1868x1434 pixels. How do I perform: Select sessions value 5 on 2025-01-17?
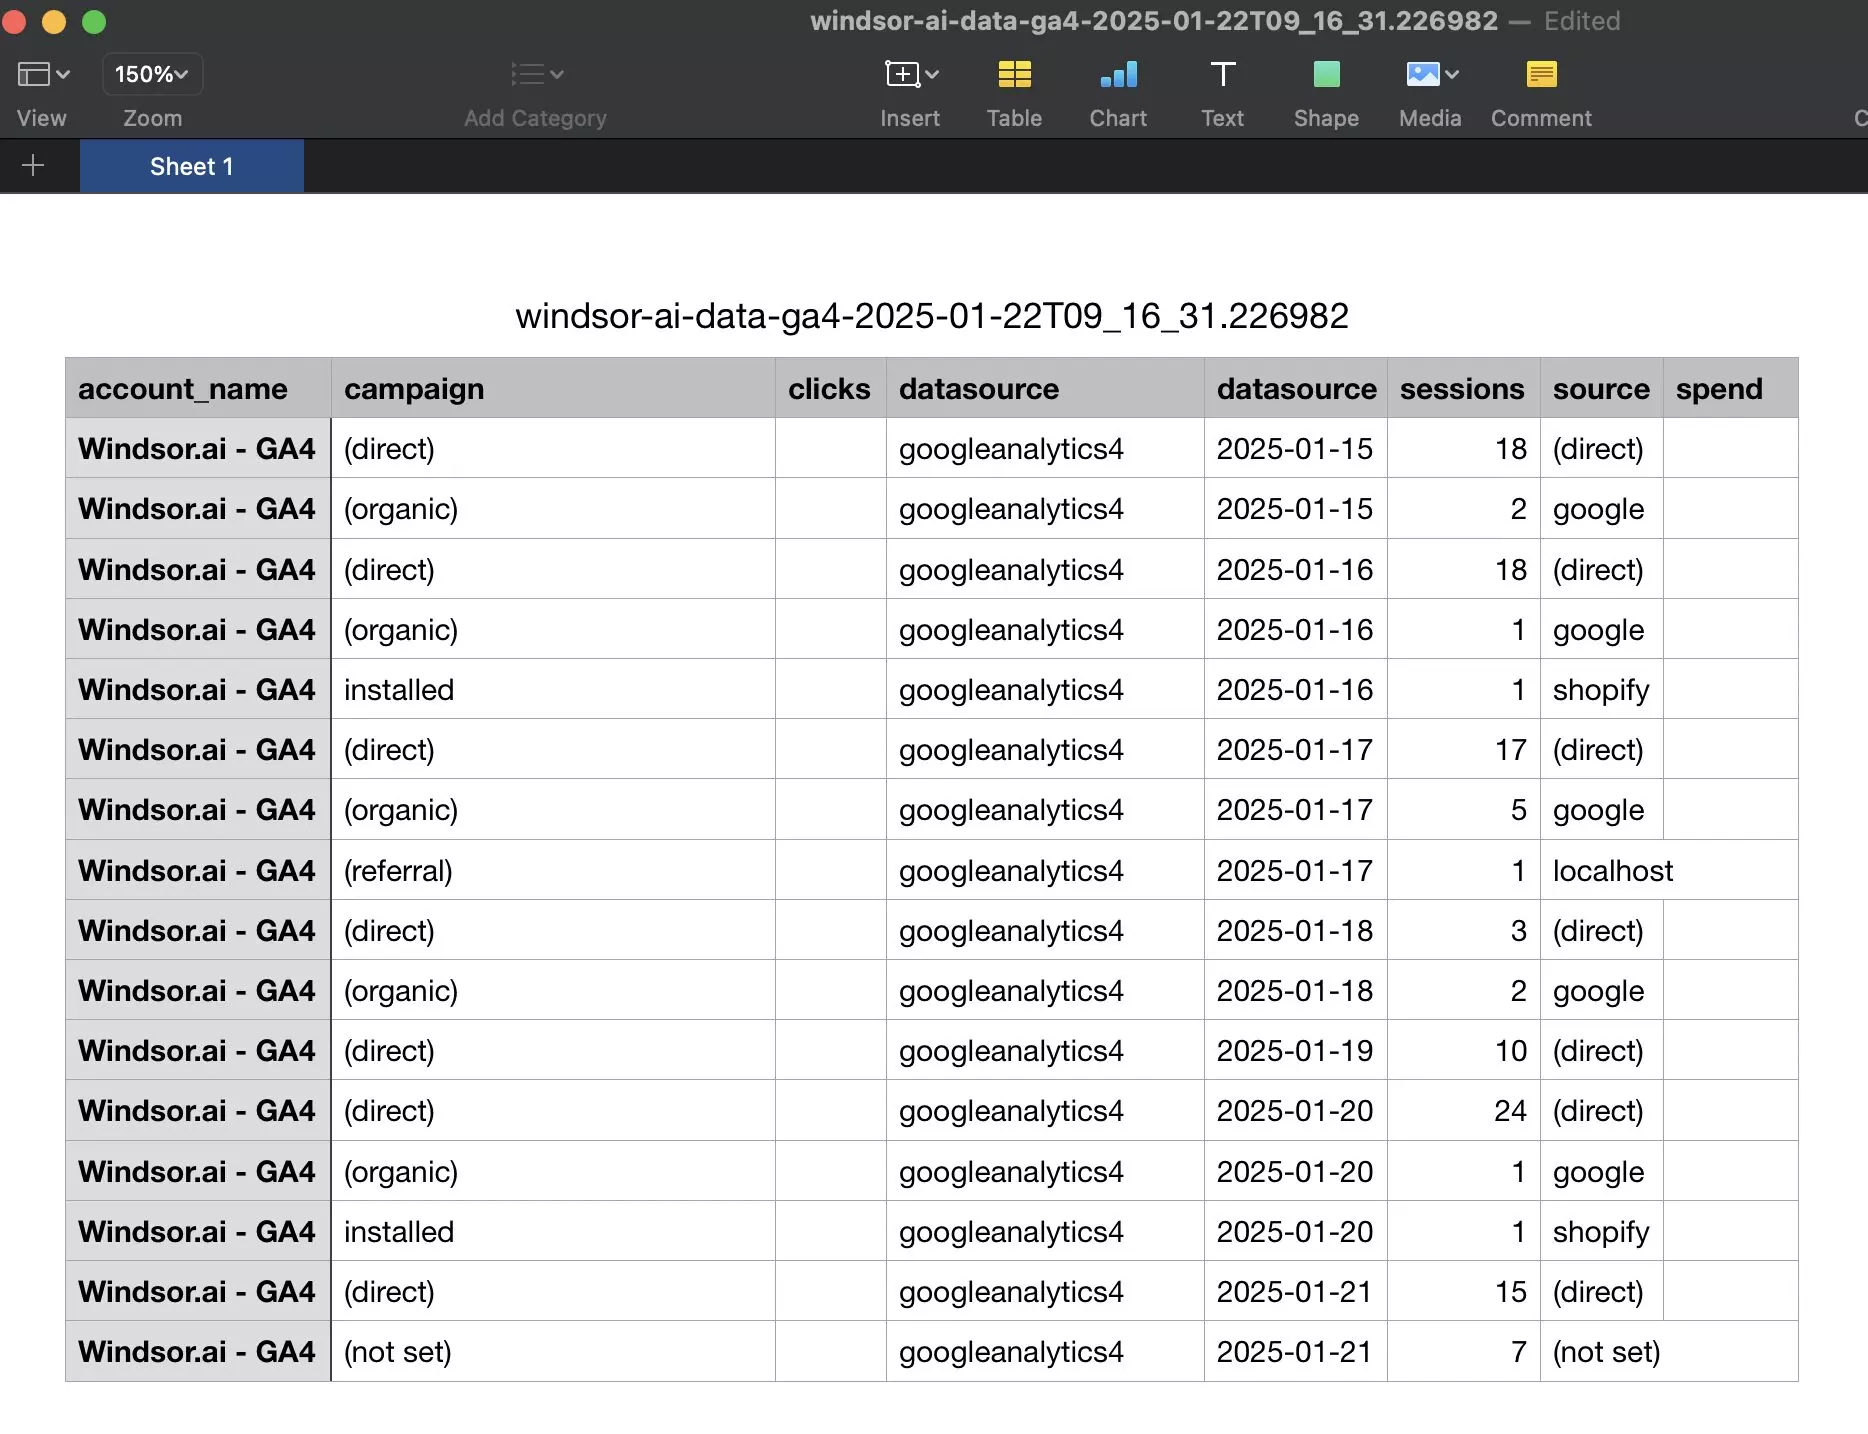click(x=1463, y=809)
